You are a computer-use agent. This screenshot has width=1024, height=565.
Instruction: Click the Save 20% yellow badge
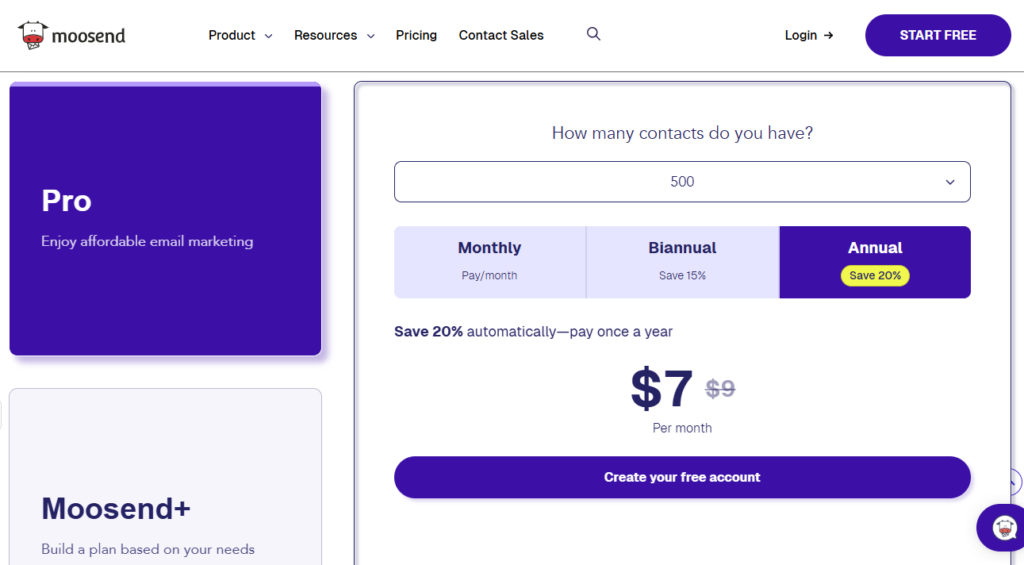(x=874, y=276)
